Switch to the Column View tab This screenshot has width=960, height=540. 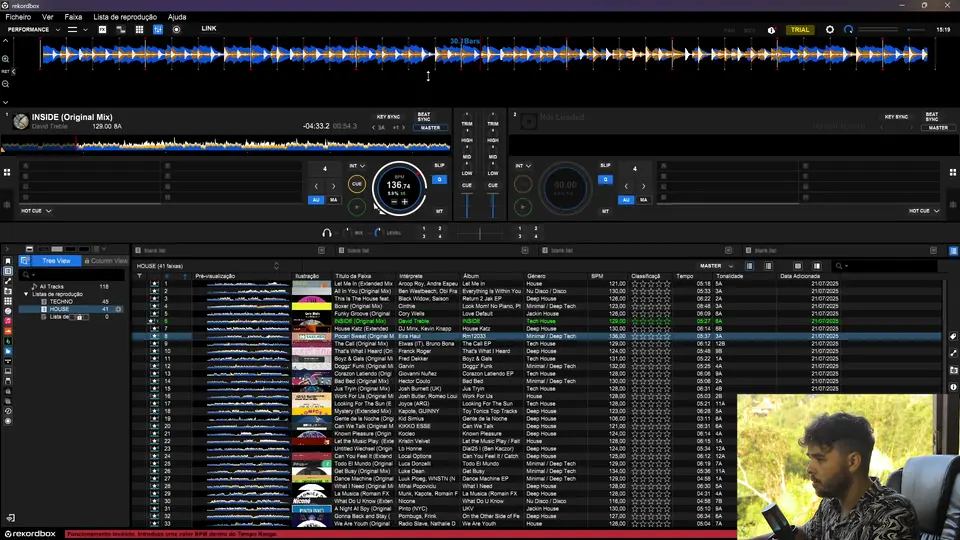tap(106, 261)
